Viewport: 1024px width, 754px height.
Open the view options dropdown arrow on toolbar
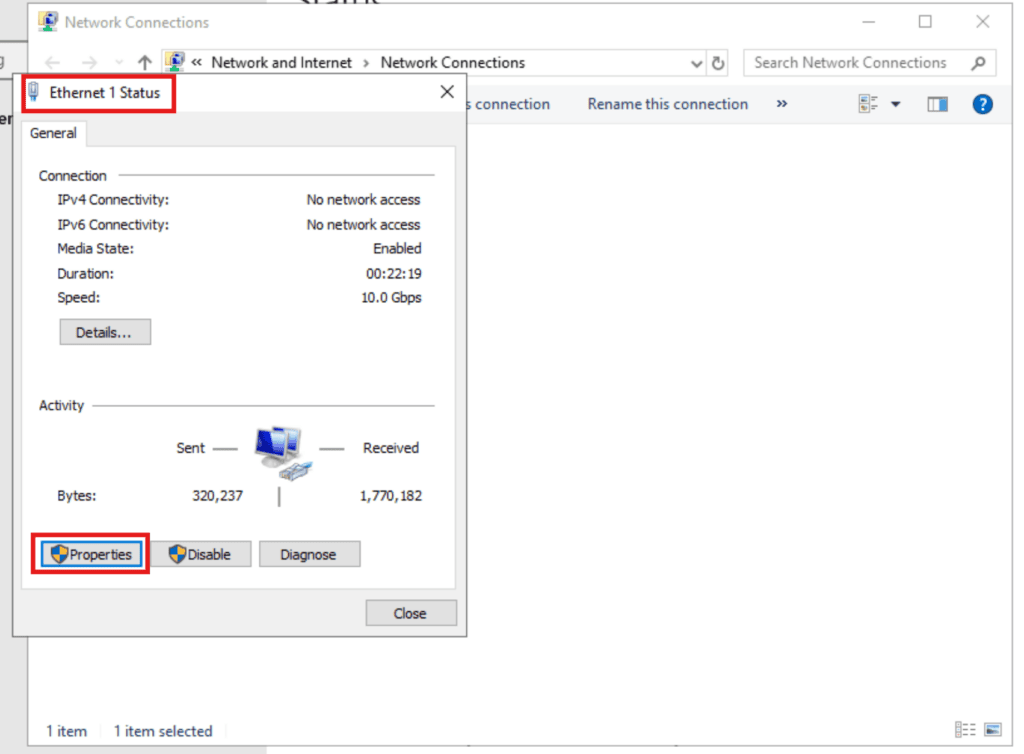coord(895,103)
